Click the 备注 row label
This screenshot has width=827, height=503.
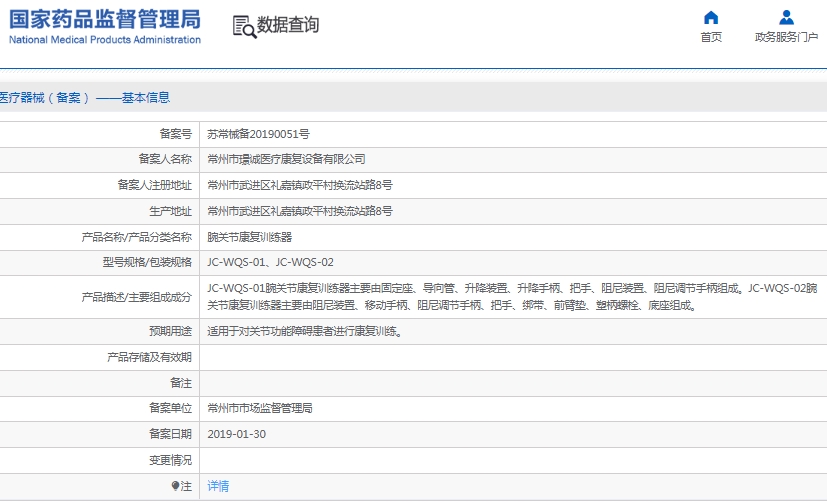click(x=181, y=383)
